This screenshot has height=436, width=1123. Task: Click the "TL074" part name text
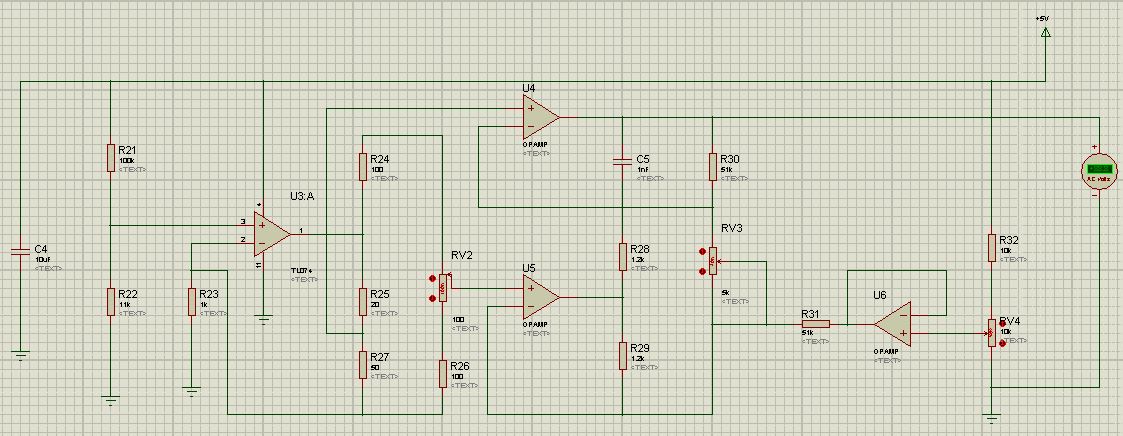[302, 270]
